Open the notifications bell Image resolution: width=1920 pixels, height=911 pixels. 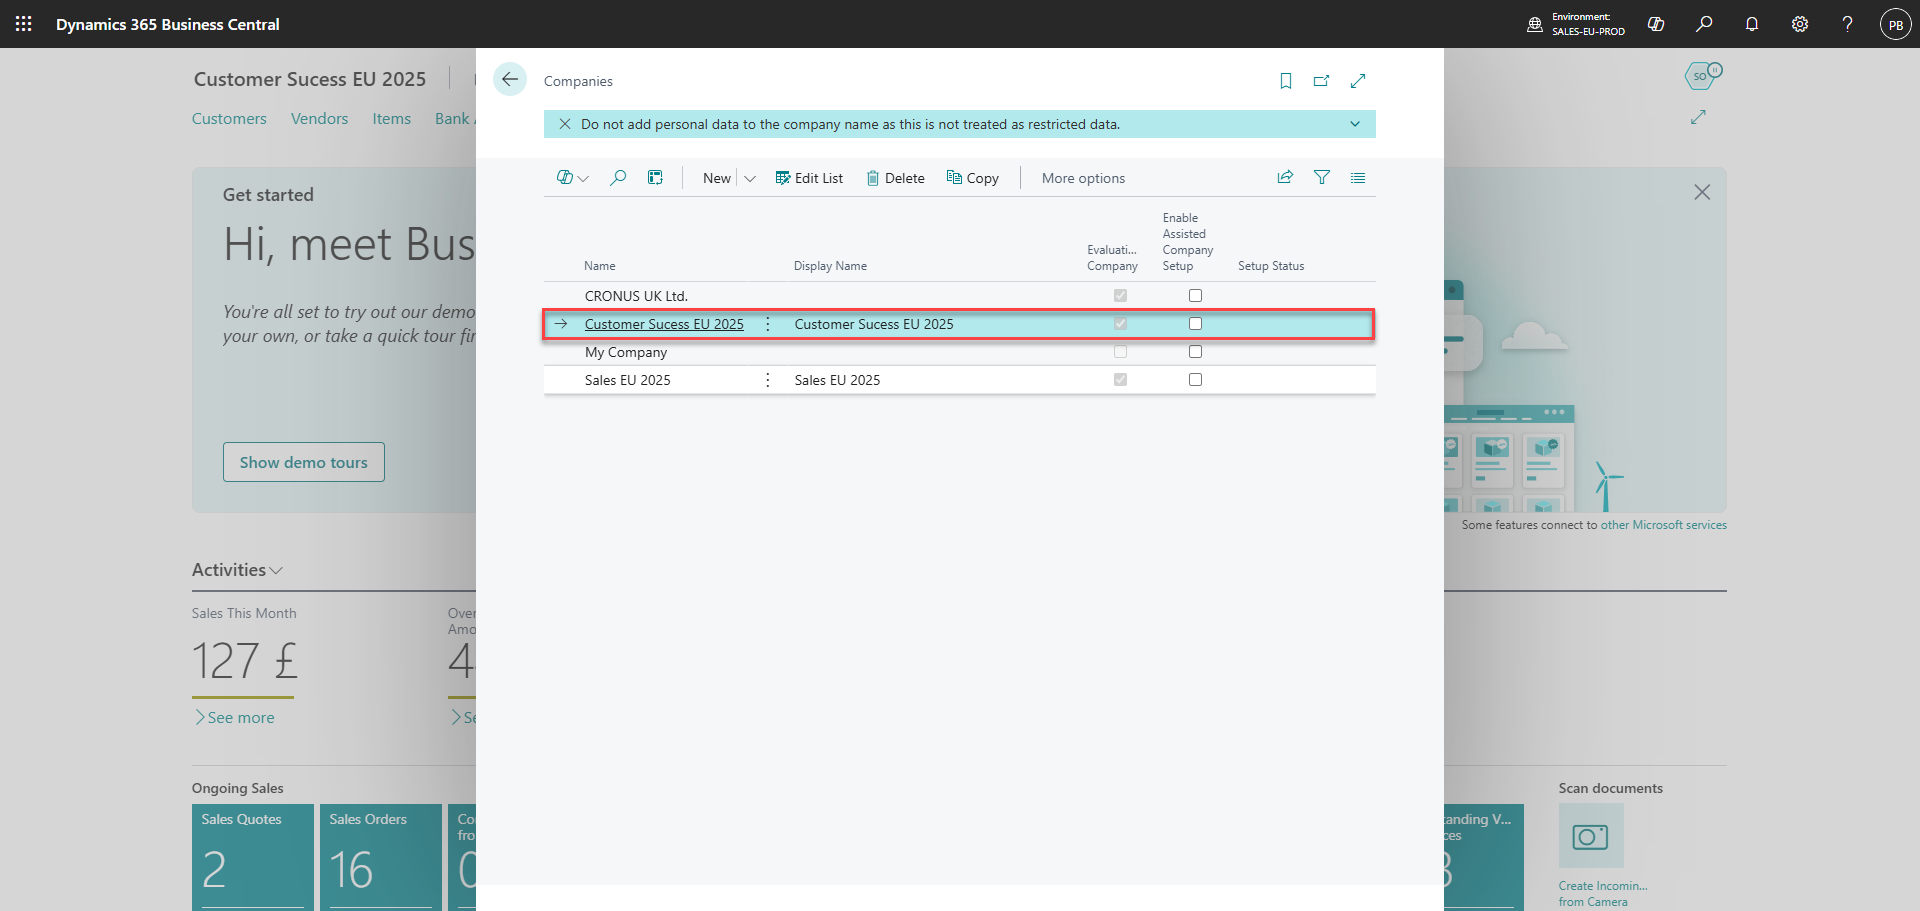pos(1752,24)
